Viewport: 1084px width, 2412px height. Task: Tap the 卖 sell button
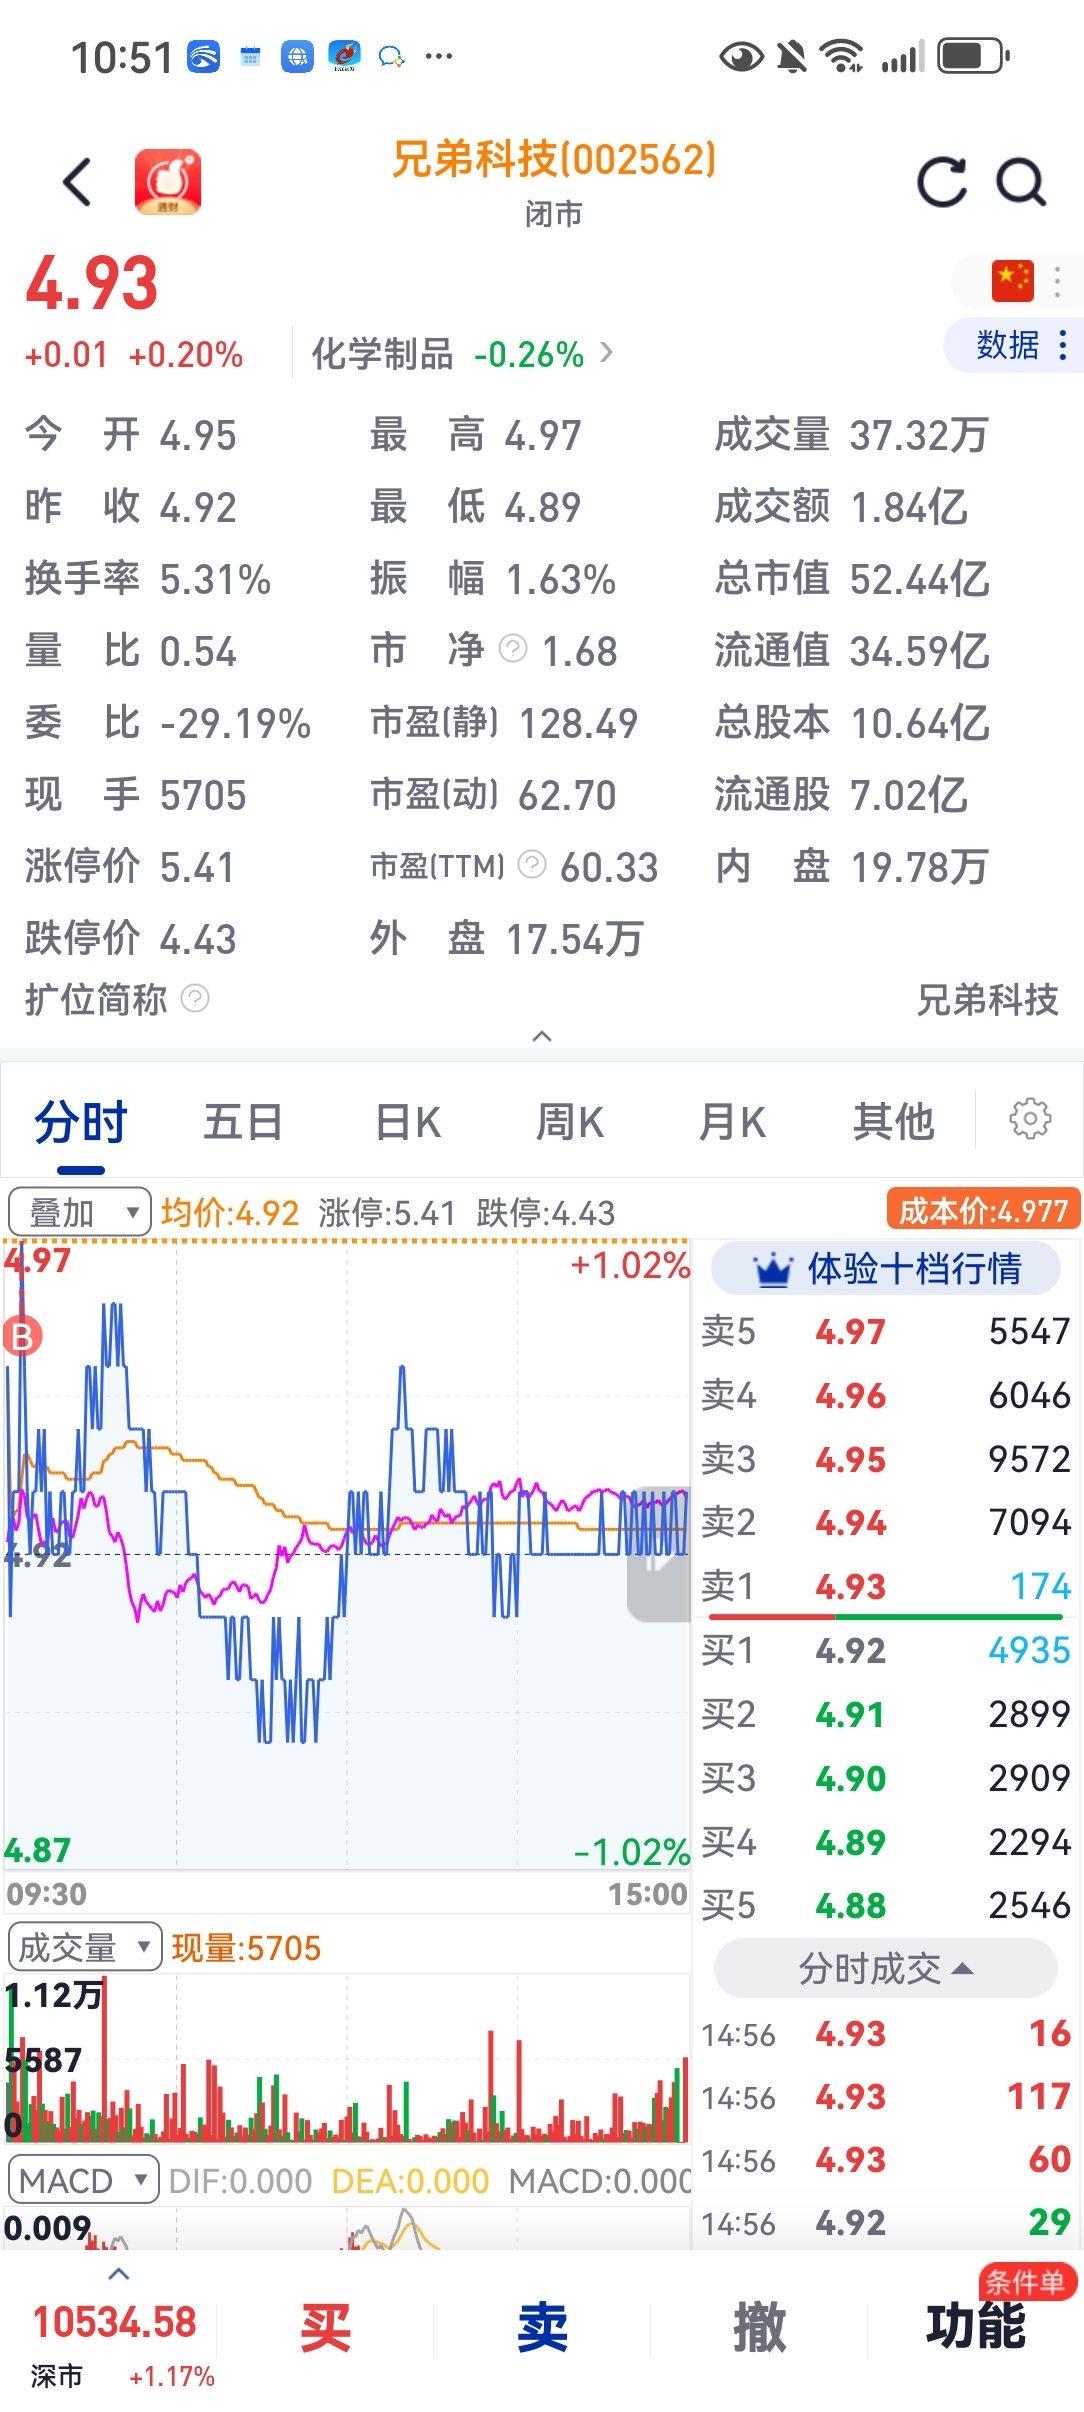(x=542, y=2328)
